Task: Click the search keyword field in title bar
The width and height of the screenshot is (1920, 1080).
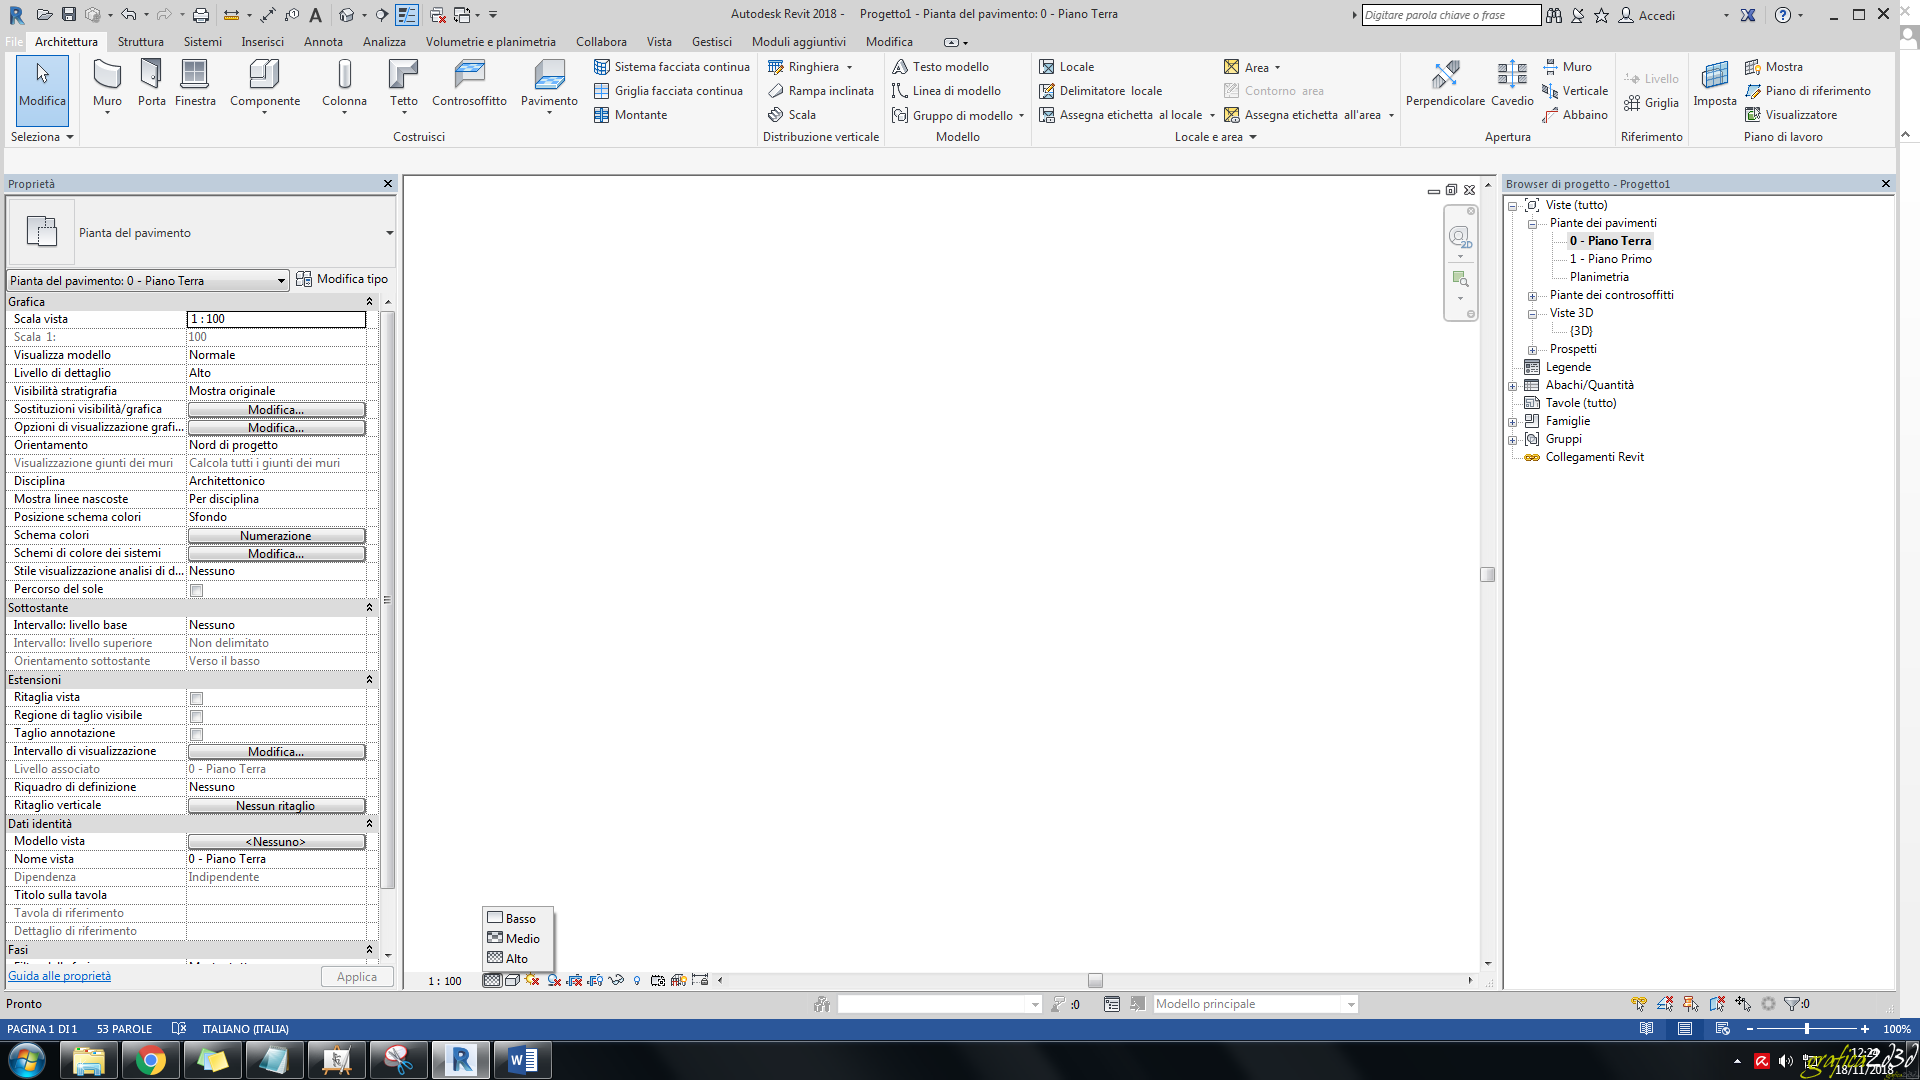Action: pos(1451,14)
